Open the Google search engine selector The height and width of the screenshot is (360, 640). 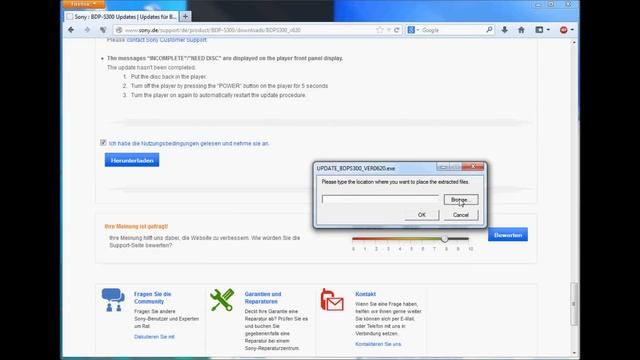413,30
